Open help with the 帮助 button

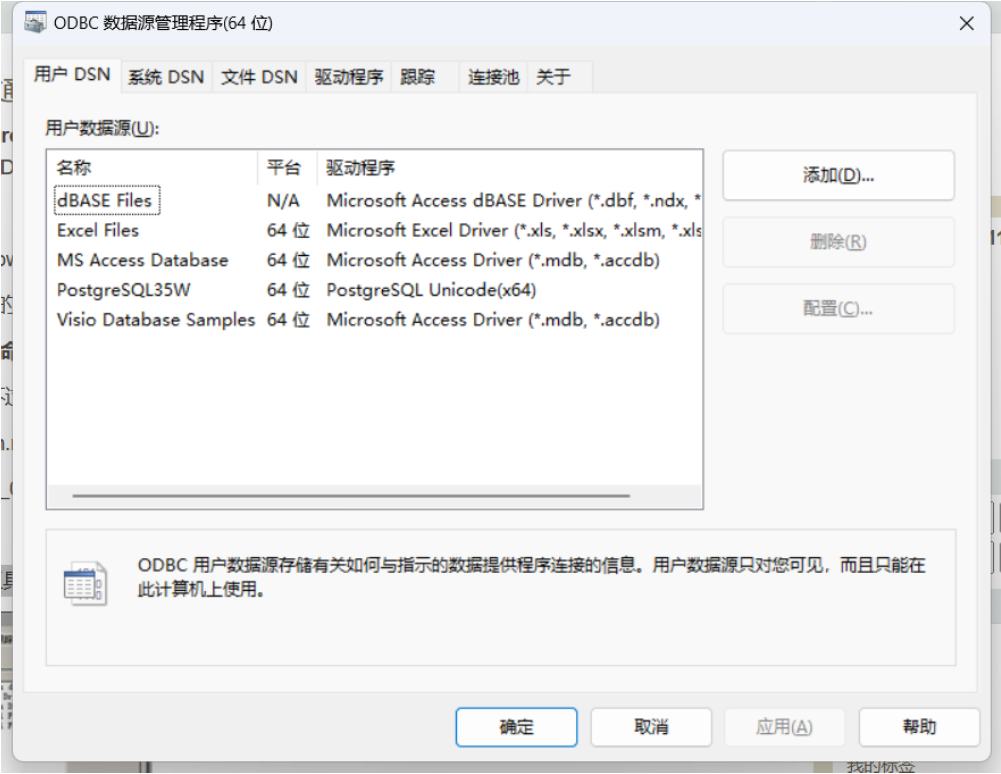point(919,727)
